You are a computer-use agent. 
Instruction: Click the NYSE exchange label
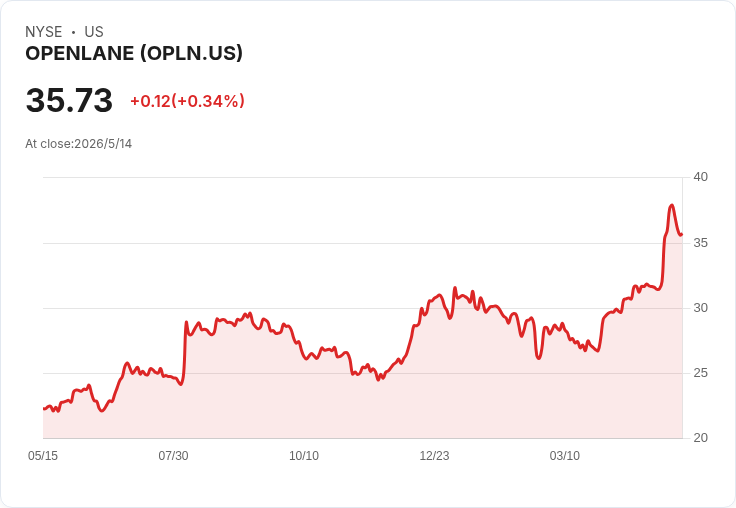44,32
